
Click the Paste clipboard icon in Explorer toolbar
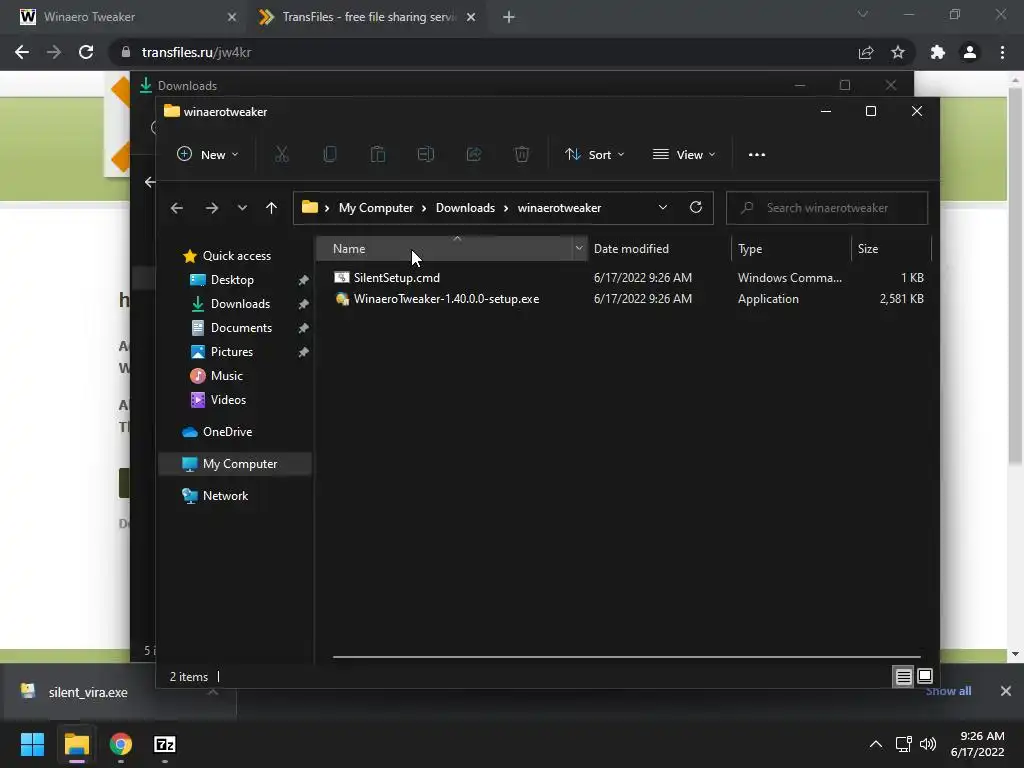[x=377, y=154]
